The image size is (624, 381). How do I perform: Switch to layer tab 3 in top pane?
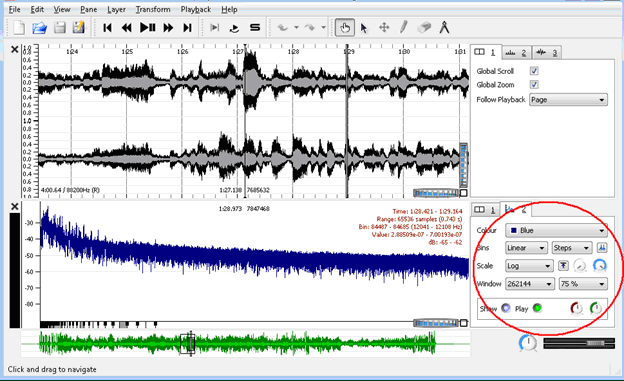click(547, 52)
